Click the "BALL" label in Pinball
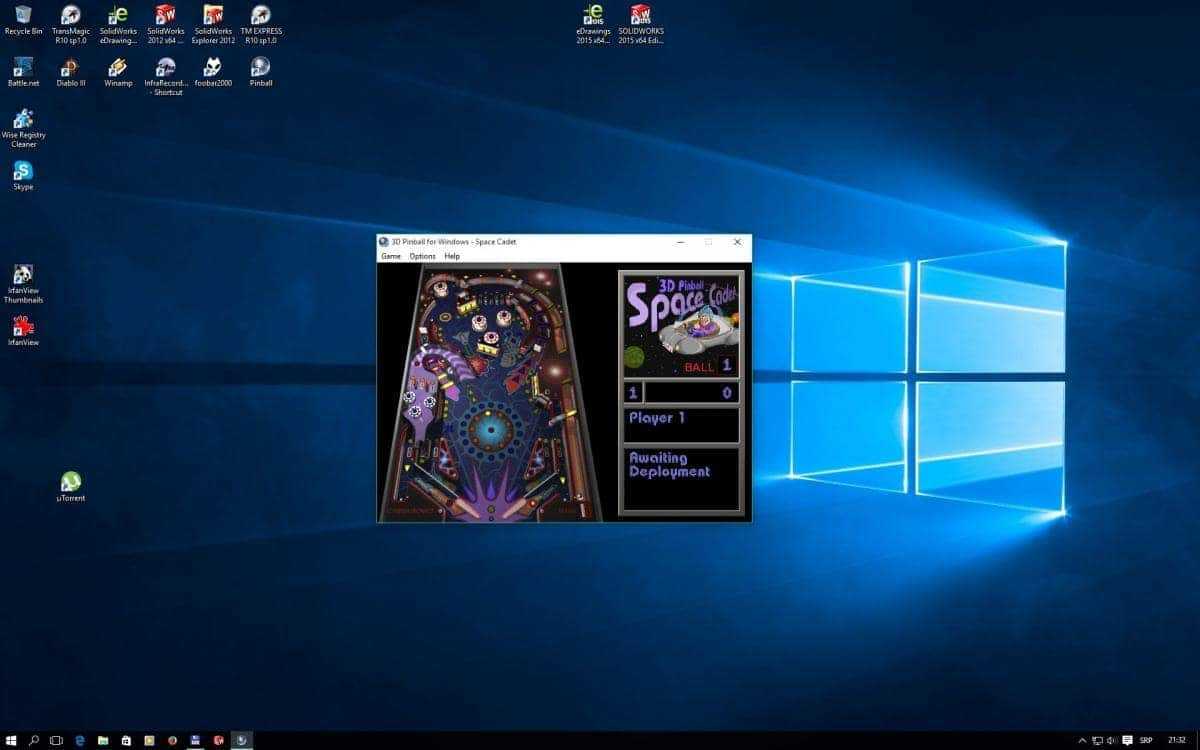The width and height of the screenshot is (1200, 750). (699, 367)
